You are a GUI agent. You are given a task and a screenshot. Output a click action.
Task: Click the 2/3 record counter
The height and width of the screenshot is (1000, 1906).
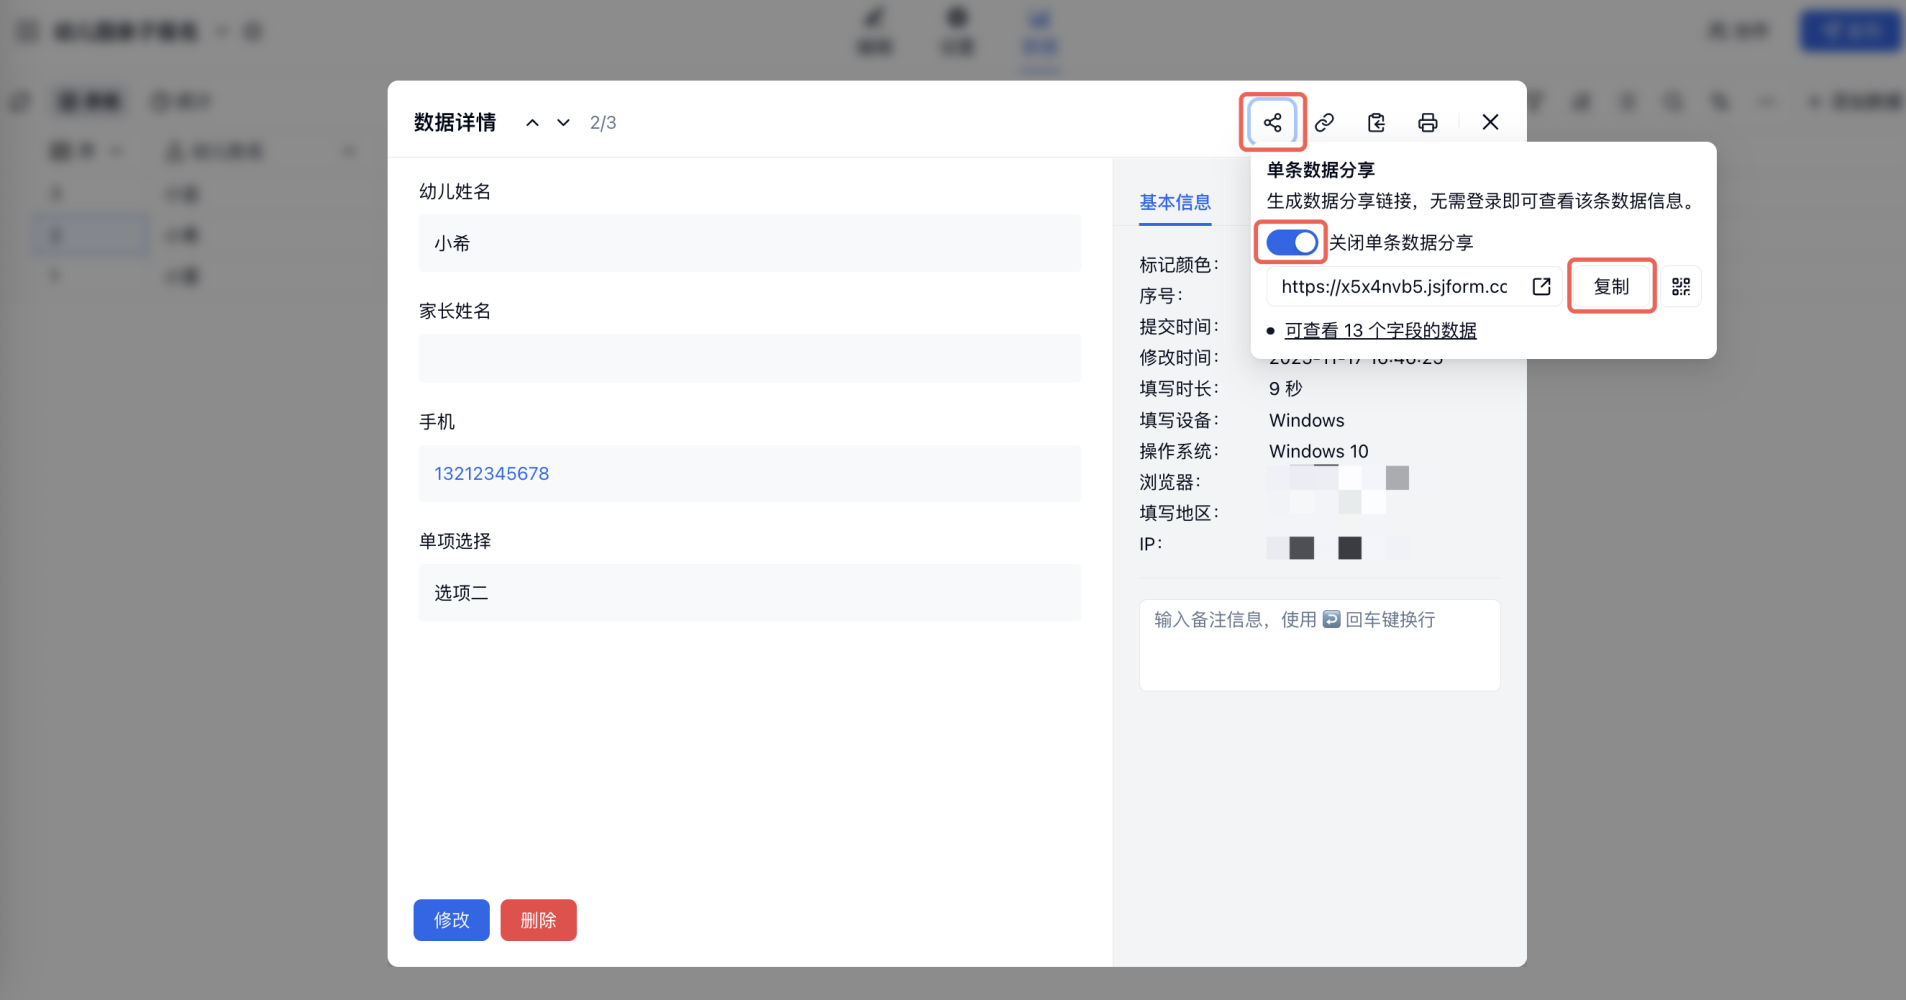(603, 123)
